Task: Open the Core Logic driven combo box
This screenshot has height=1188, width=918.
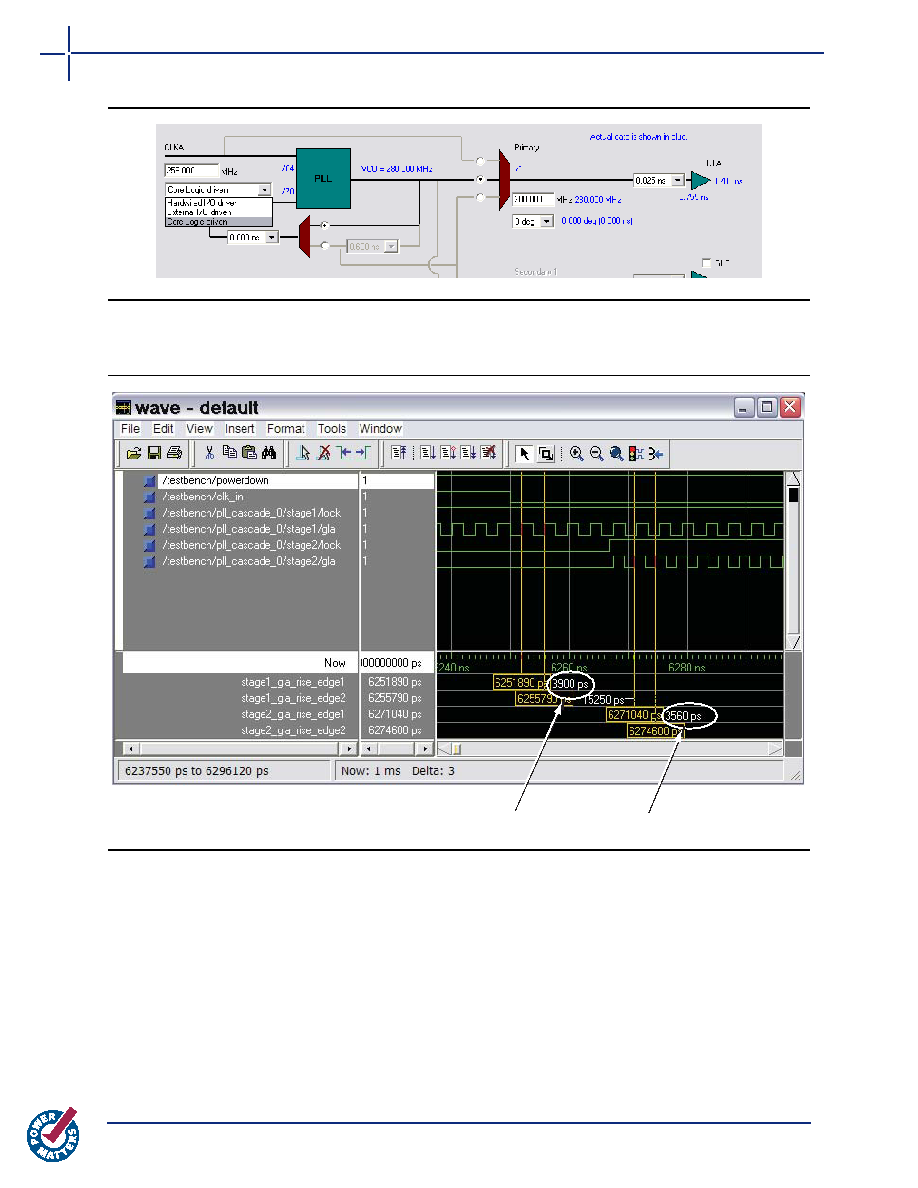Action: click(218, 189)
